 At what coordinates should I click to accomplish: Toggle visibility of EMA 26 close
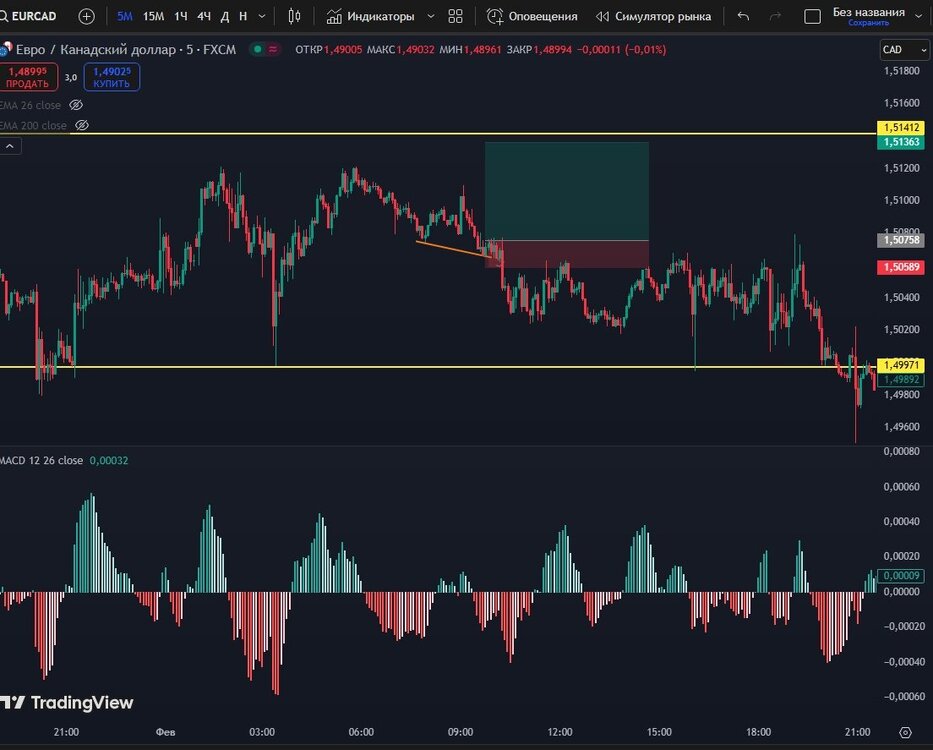(76, 105)
